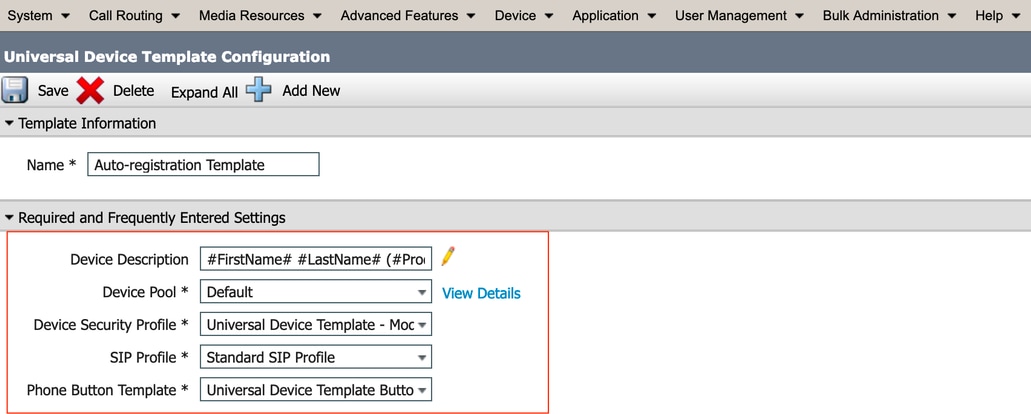
Task: Open the Help menu
Action: click(997, 15)
